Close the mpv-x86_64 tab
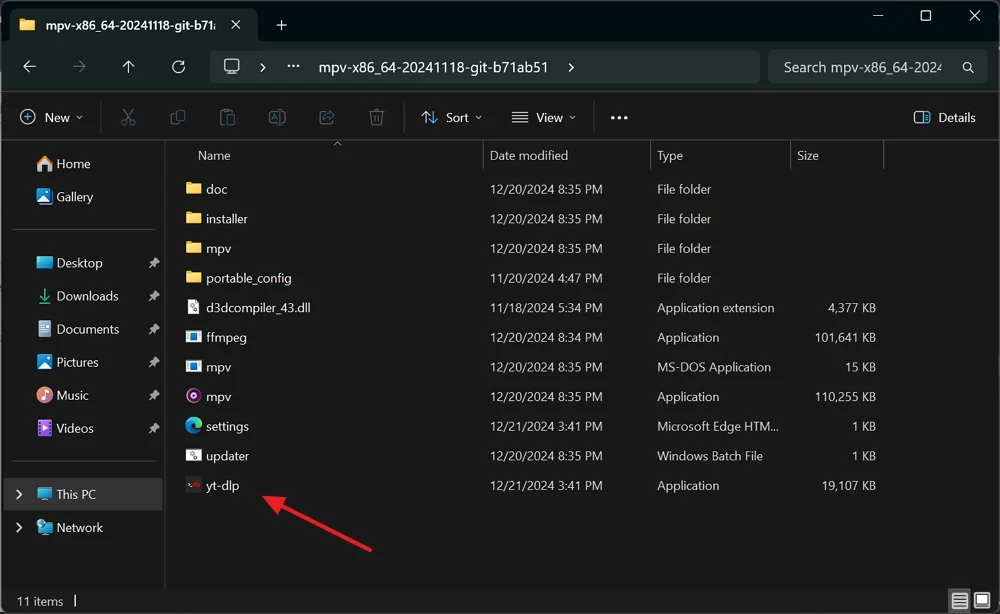 (x=236, y=25)
